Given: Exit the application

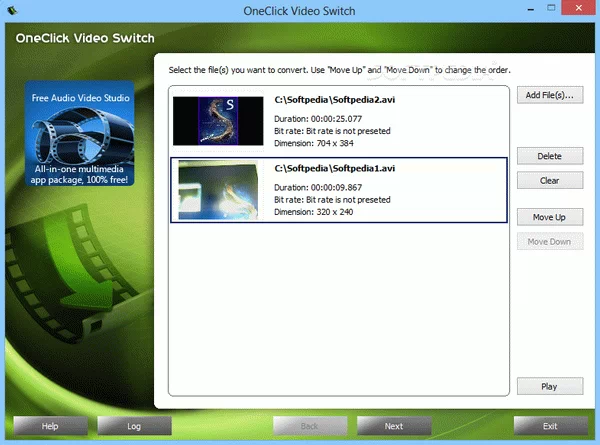Looking at the screenshot, I should tap(551, 426).
